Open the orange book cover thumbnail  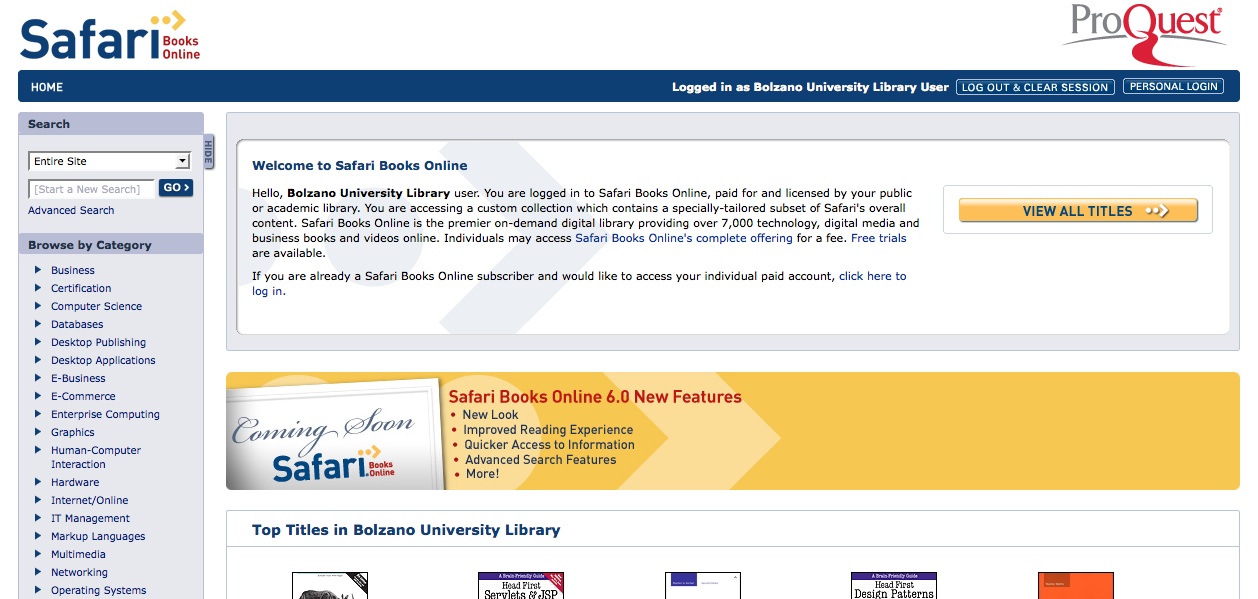click(1076, 585)
